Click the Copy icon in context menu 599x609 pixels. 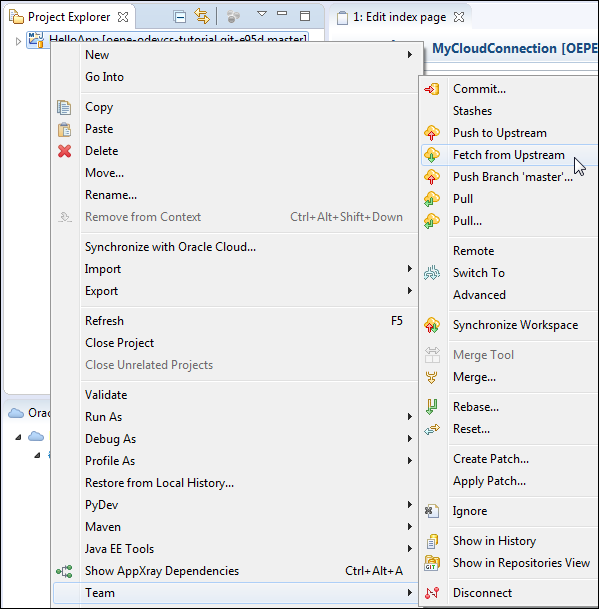click(64, 107)
